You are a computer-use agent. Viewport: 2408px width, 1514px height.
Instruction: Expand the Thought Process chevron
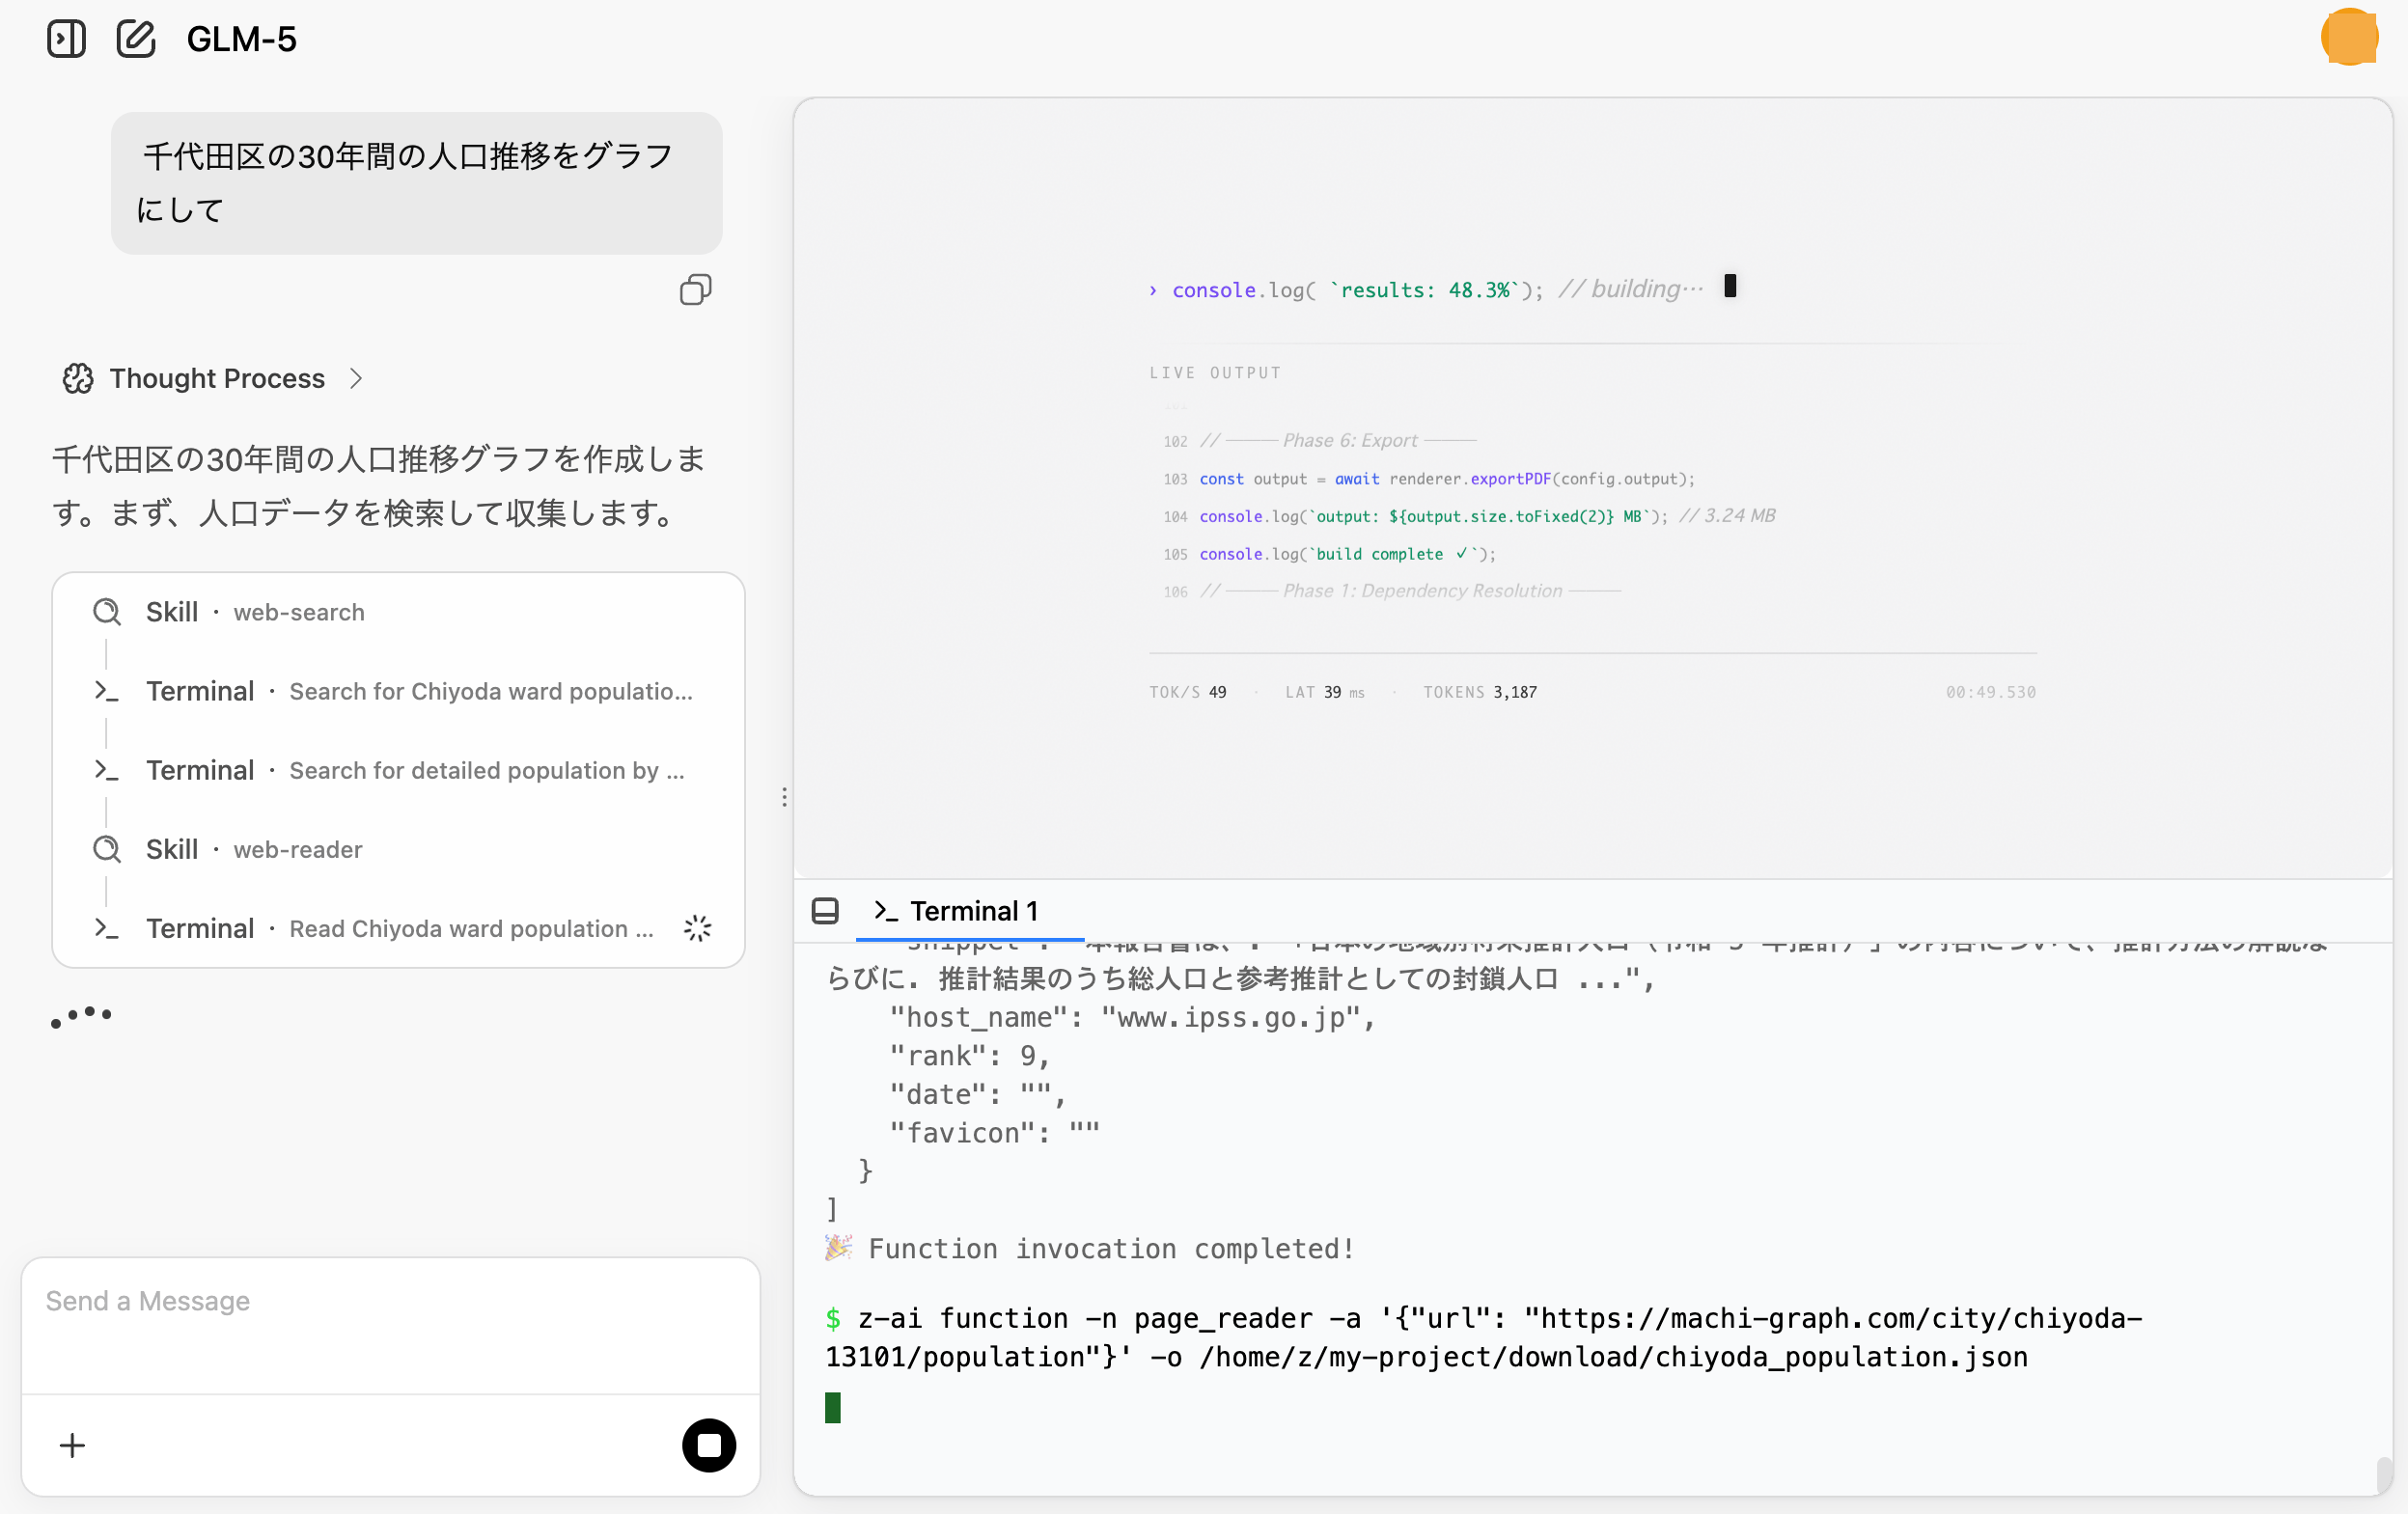pos(356,378)
